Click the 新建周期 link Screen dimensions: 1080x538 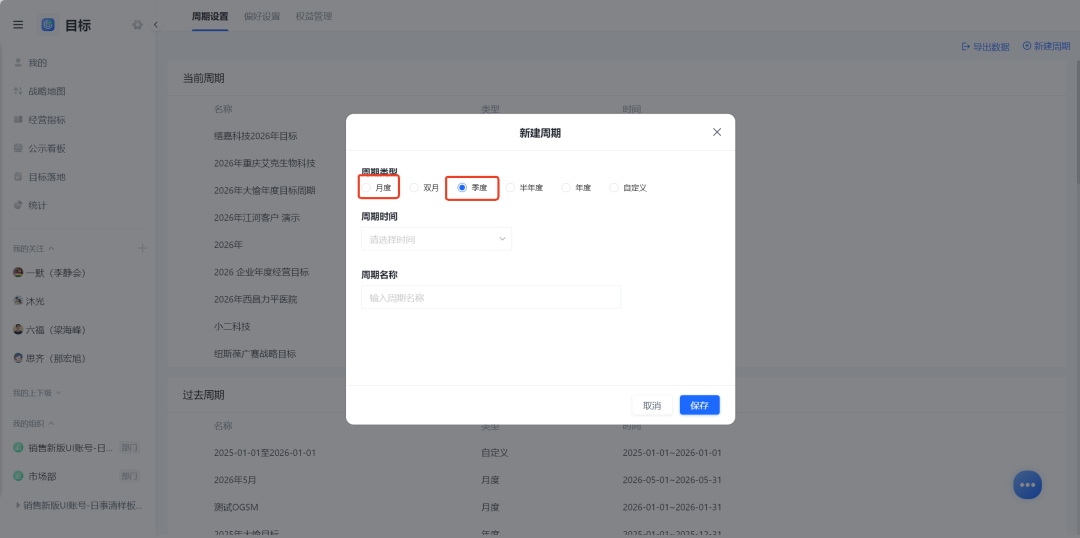click(1052, 46)
